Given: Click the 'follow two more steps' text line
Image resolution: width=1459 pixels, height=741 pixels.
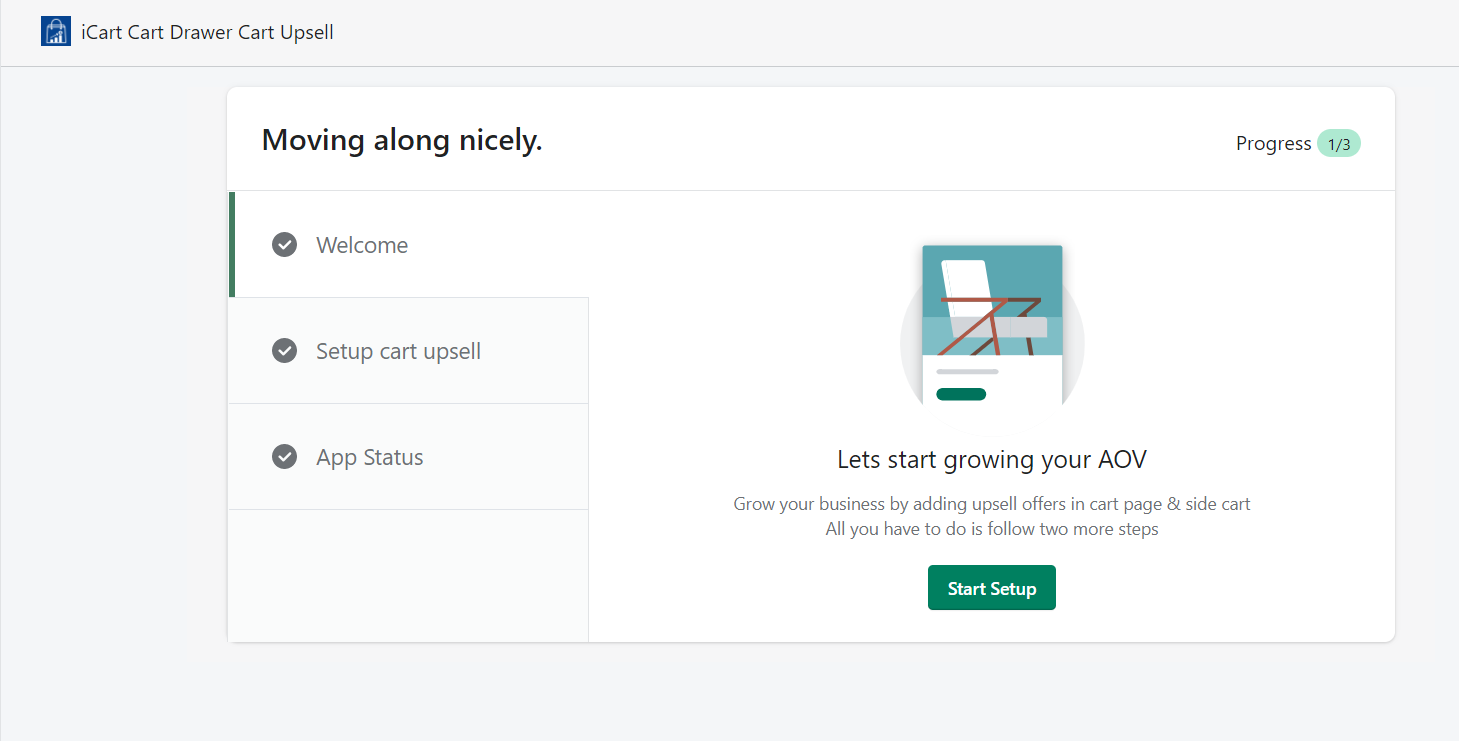Looking at the screenshot, I should pyautogui.click(x=992, y=529).
